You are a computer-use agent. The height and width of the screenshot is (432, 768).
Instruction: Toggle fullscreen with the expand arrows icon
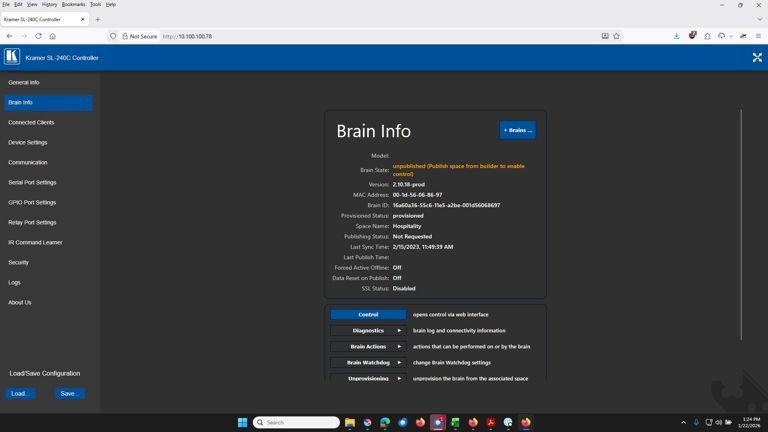click(x=757, y=57)
